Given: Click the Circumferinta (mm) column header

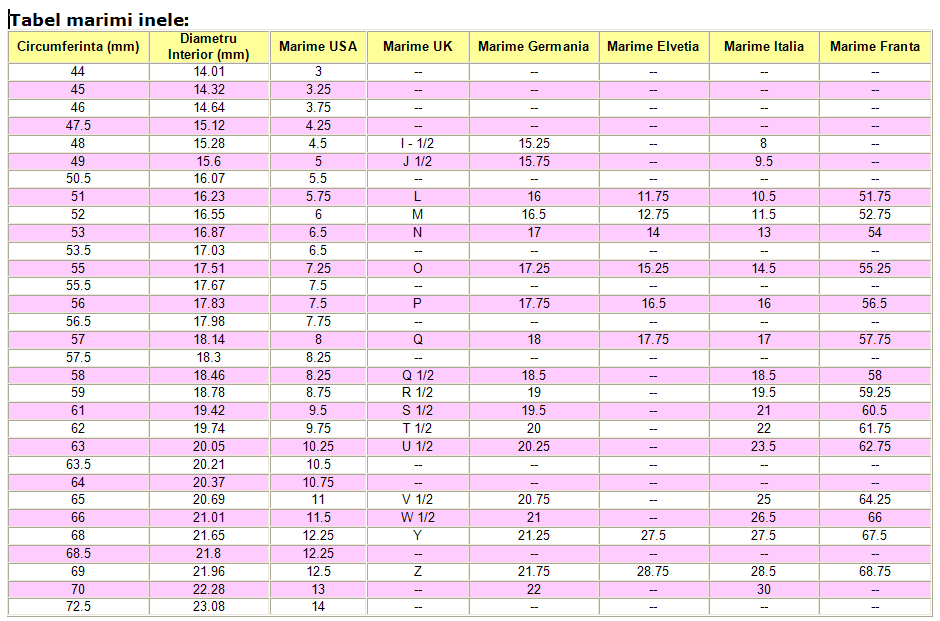Looking at the screenshot, I should [x=78, y=47].
